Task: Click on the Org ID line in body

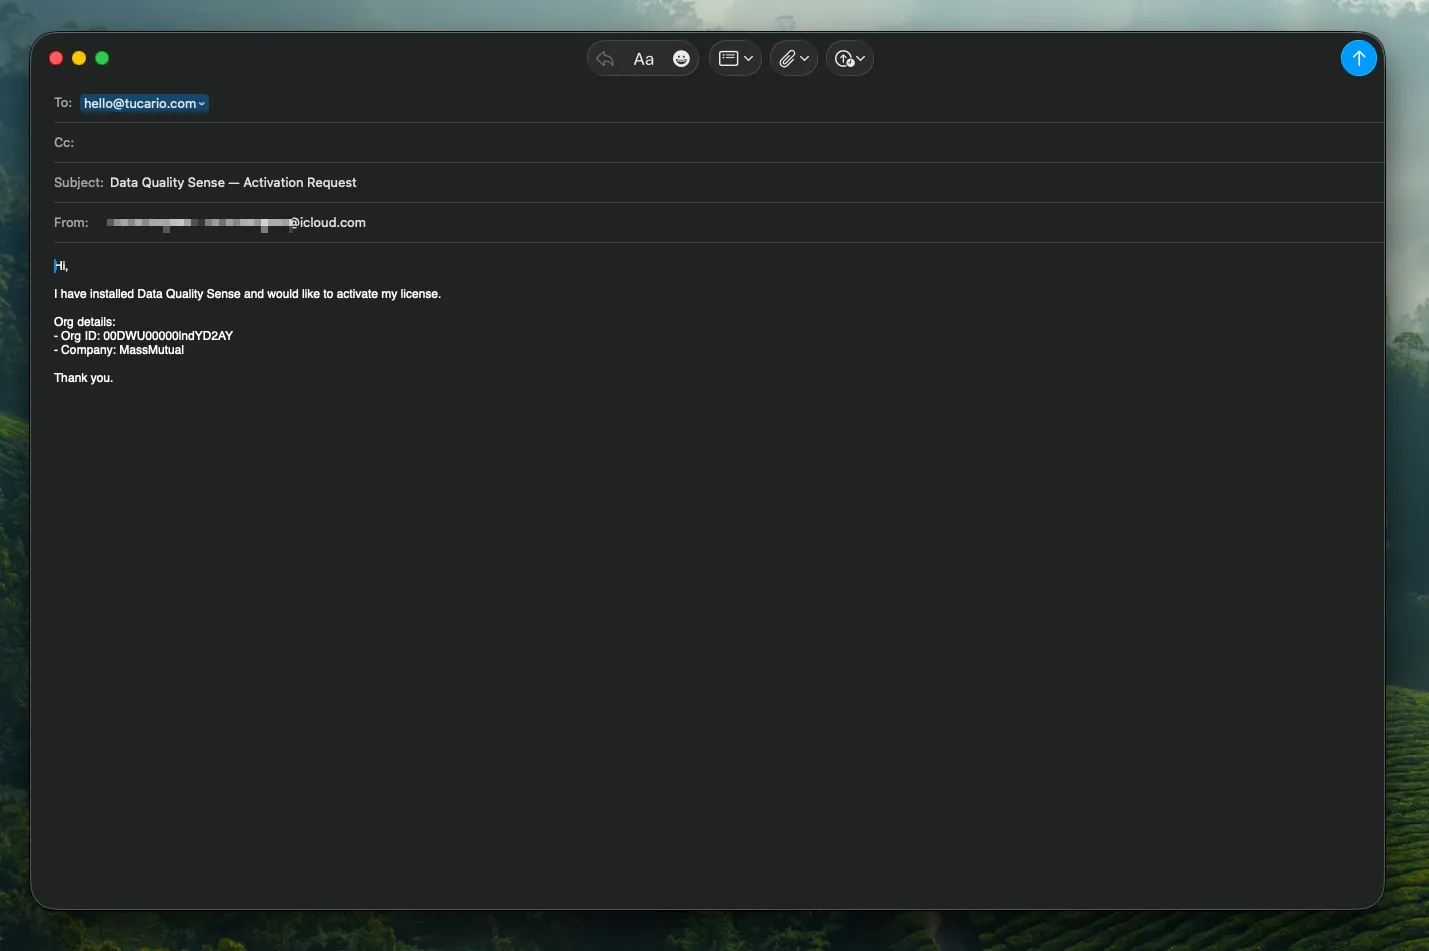Action: tap(147, 336)
